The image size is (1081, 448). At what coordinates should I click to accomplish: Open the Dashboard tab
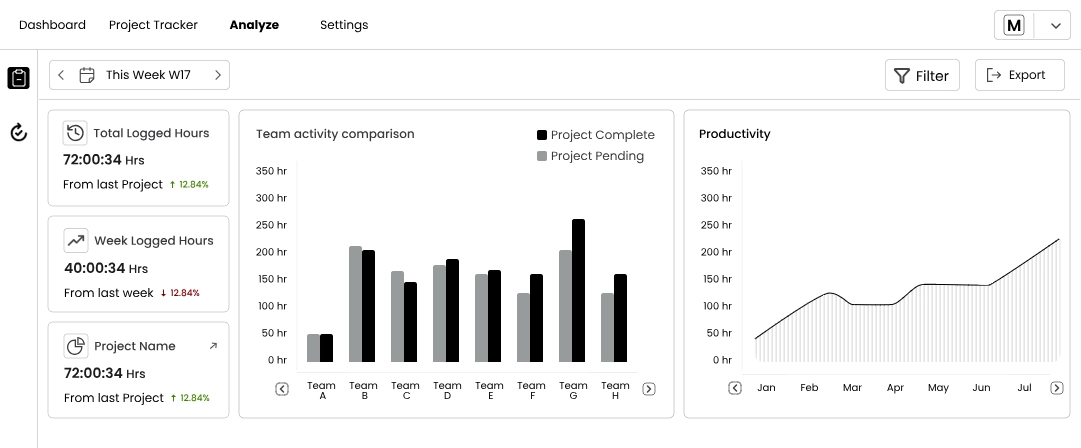[x=52, y=25]
